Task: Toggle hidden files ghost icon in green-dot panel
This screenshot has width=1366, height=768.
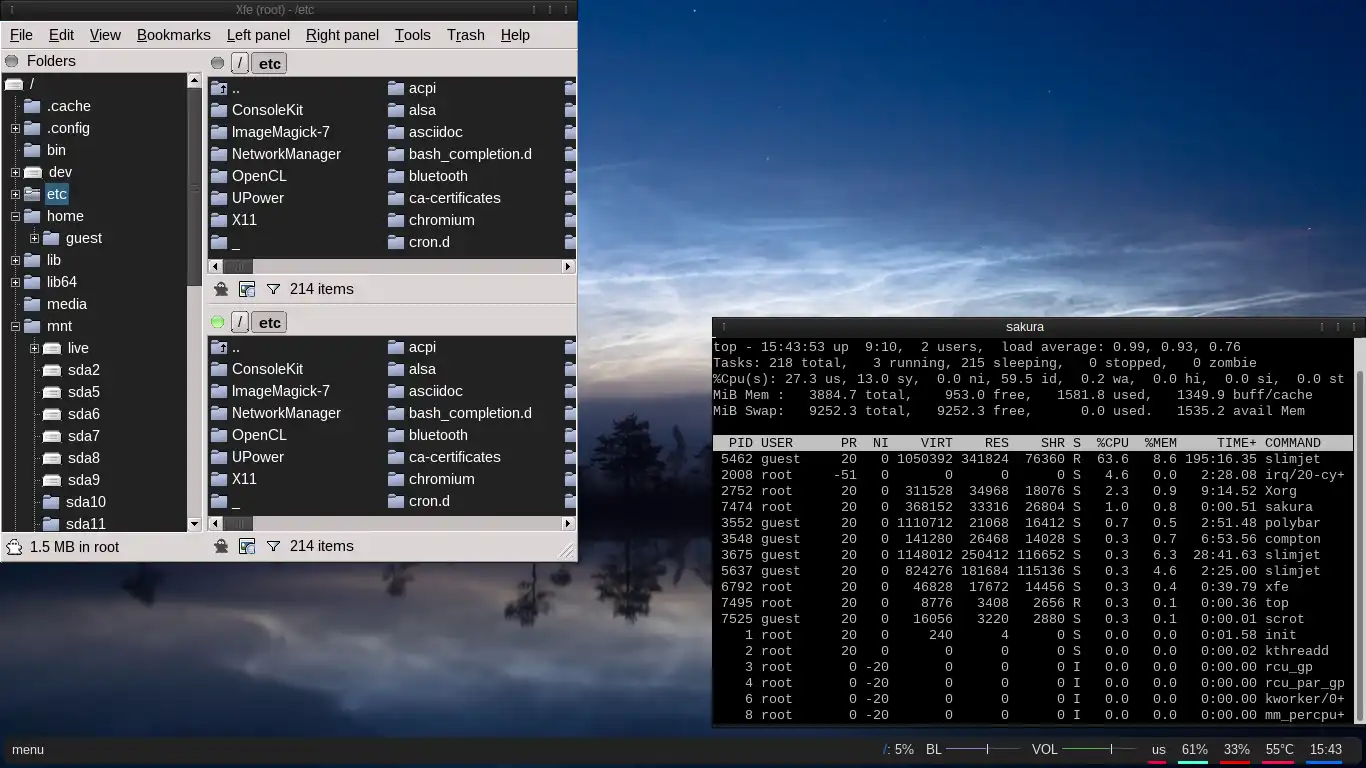Action: point(221,546)
